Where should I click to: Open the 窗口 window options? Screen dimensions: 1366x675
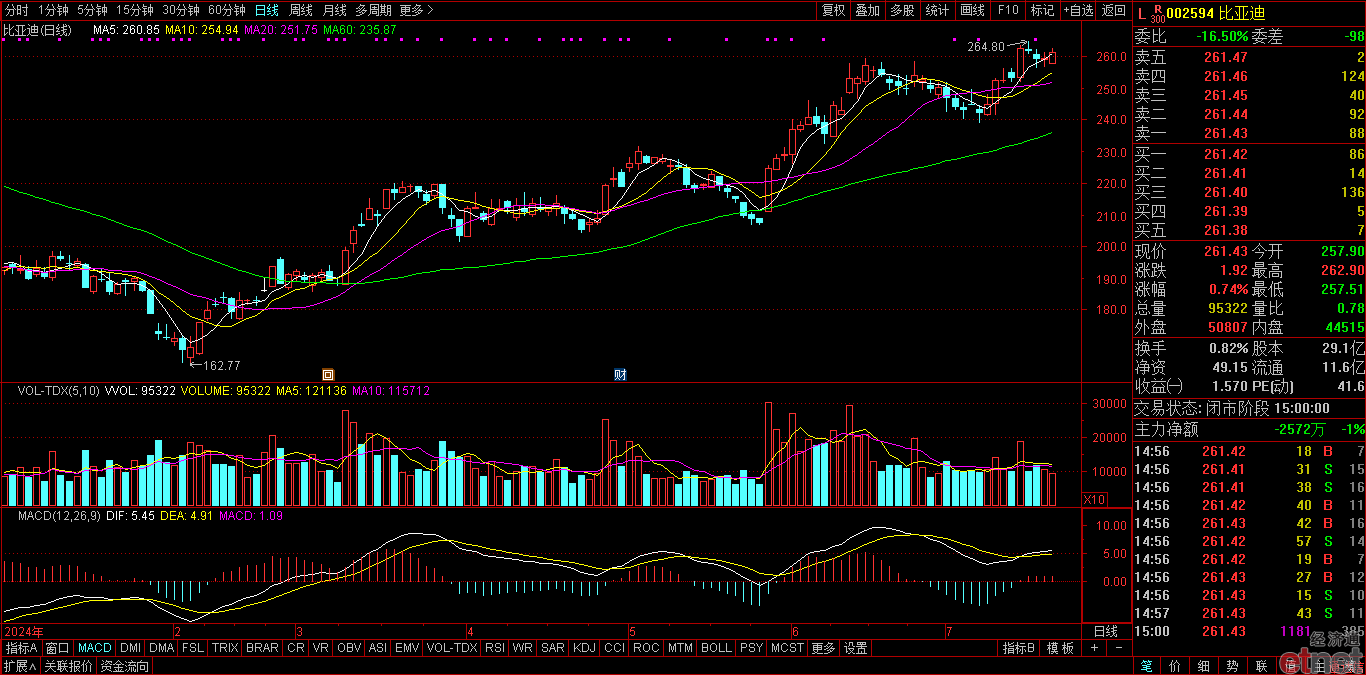click(x=58, y=648)
